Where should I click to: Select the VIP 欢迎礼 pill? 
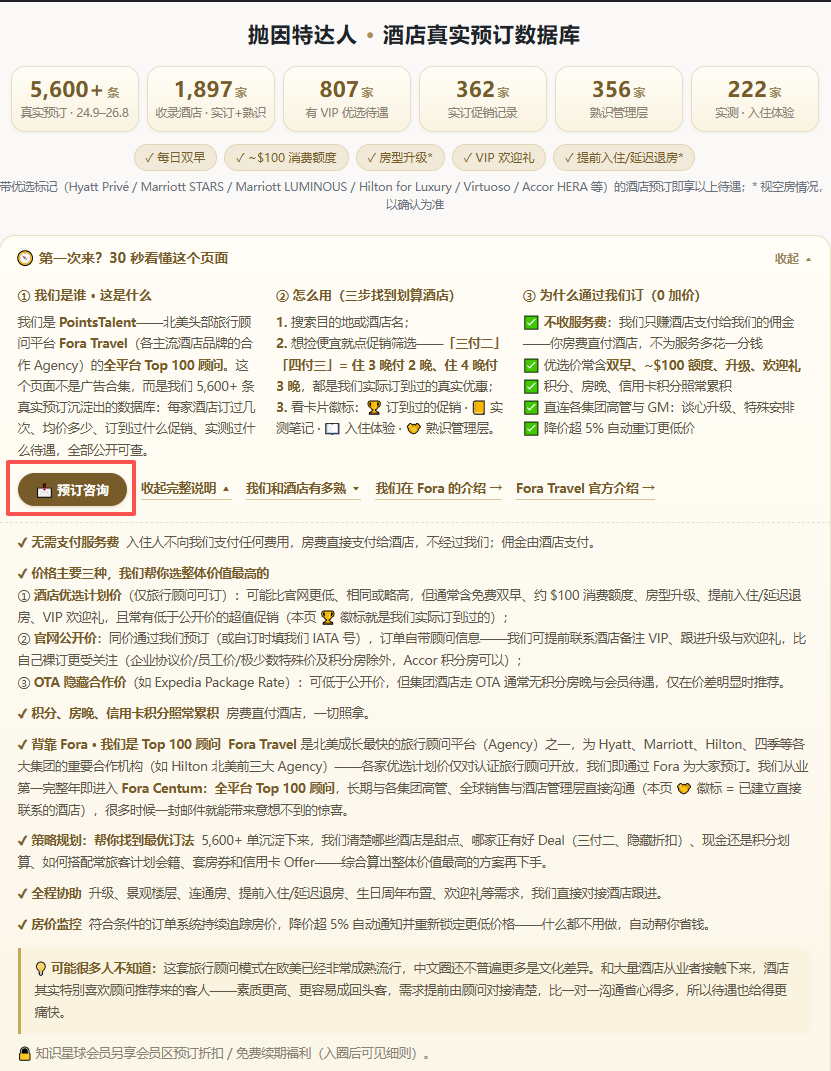pyautogui.click(x=498, y=158)
